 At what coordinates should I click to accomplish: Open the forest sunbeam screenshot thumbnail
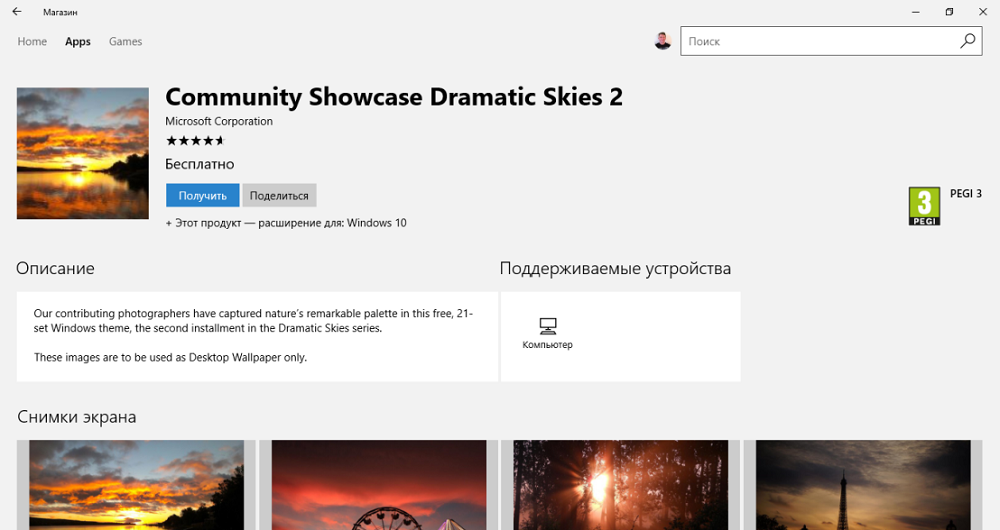[x=621, y=485]
